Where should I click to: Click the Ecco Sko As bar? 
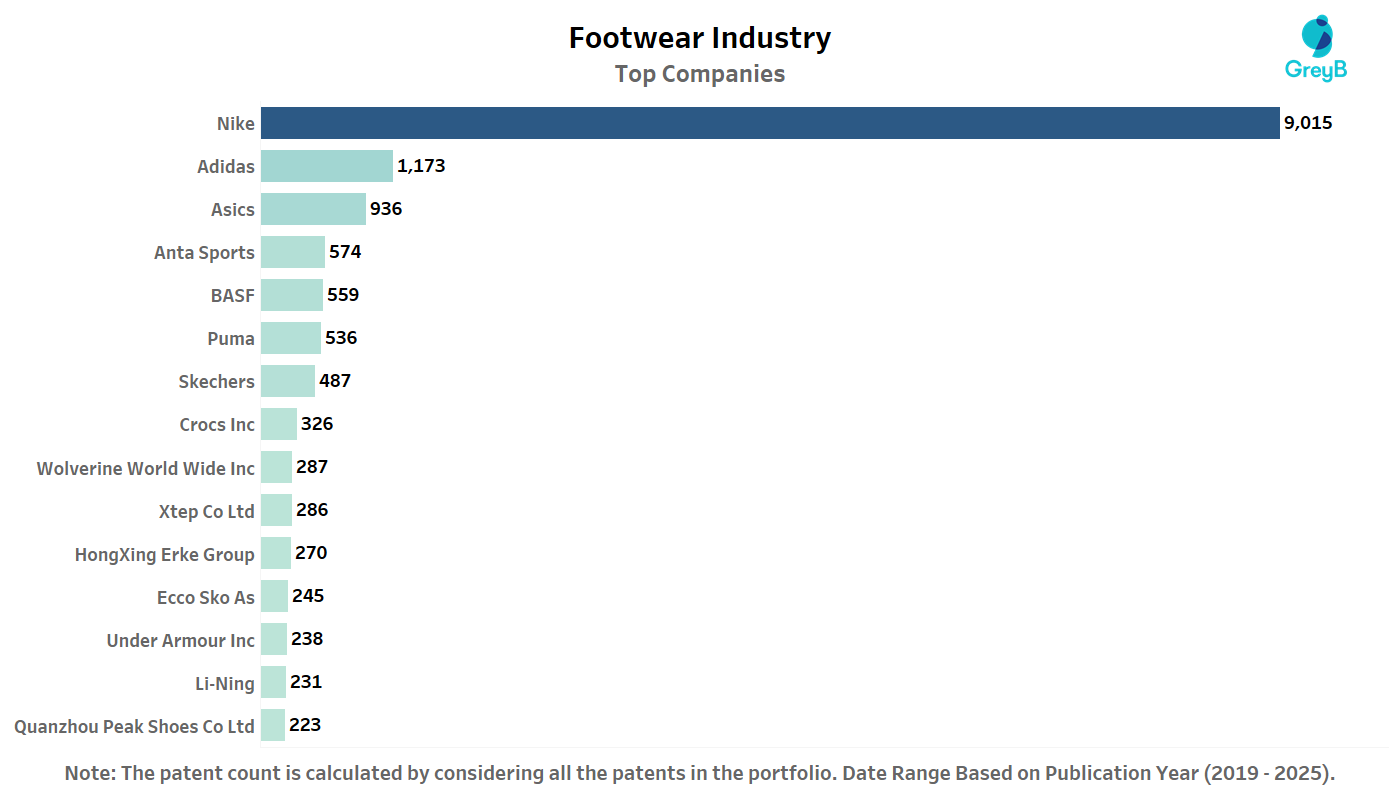click(x=274, y=597)
